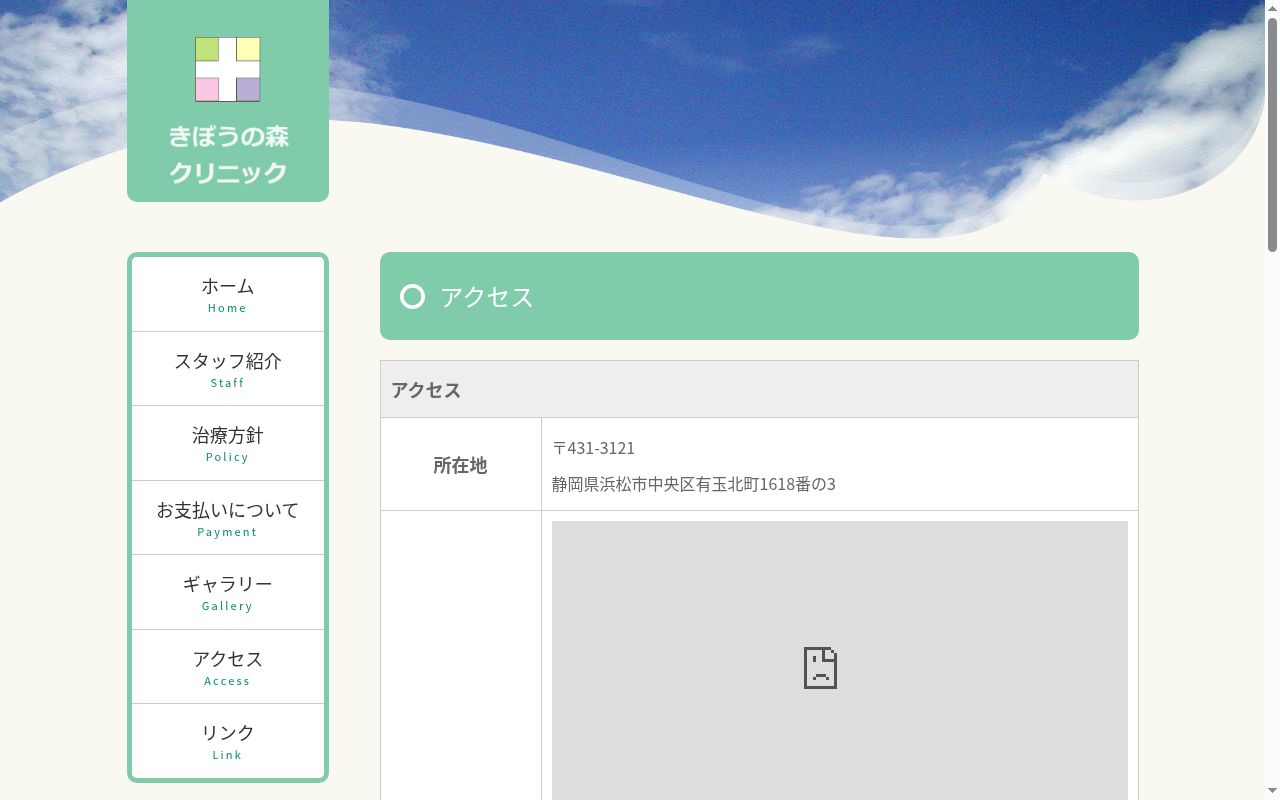
Task: Click the 所在地 table header cell
Action: click(461, 464)
